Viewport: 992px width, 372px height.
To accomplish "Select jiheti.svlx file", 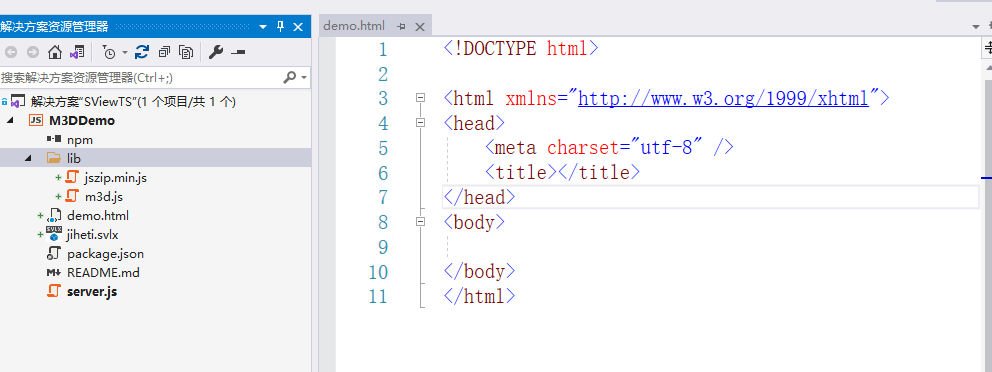I will [92, 235].
